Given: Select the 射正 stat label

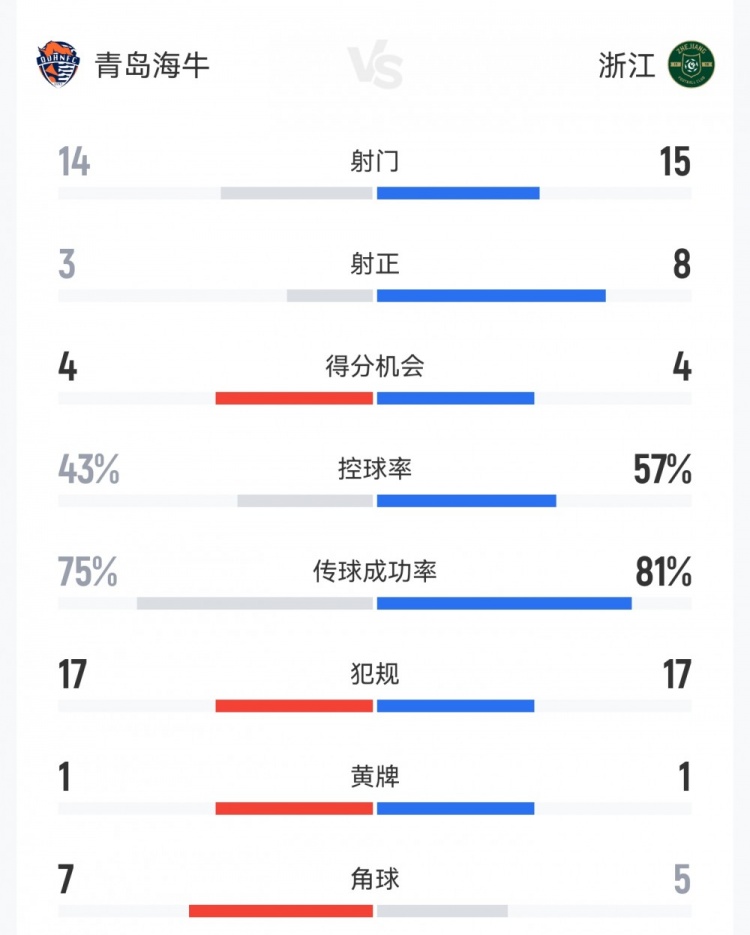Looking at the screenshot, I should pyautogui.click(x=375, y=264).
